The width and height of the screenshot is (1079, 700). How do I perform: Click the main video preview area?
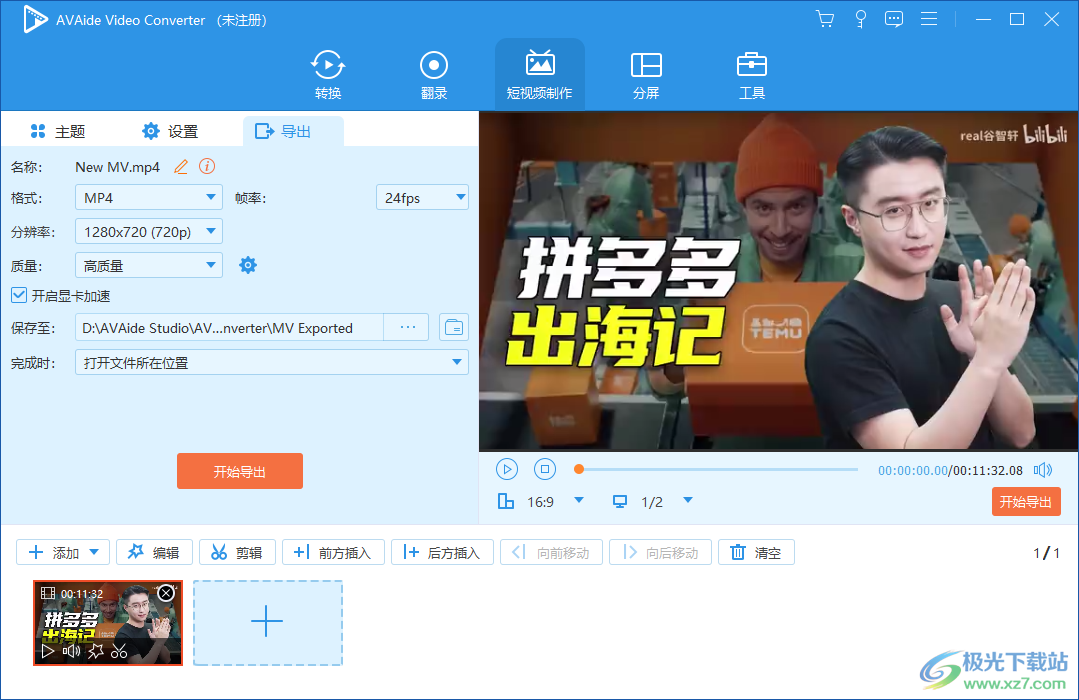(x=778, y=282)
